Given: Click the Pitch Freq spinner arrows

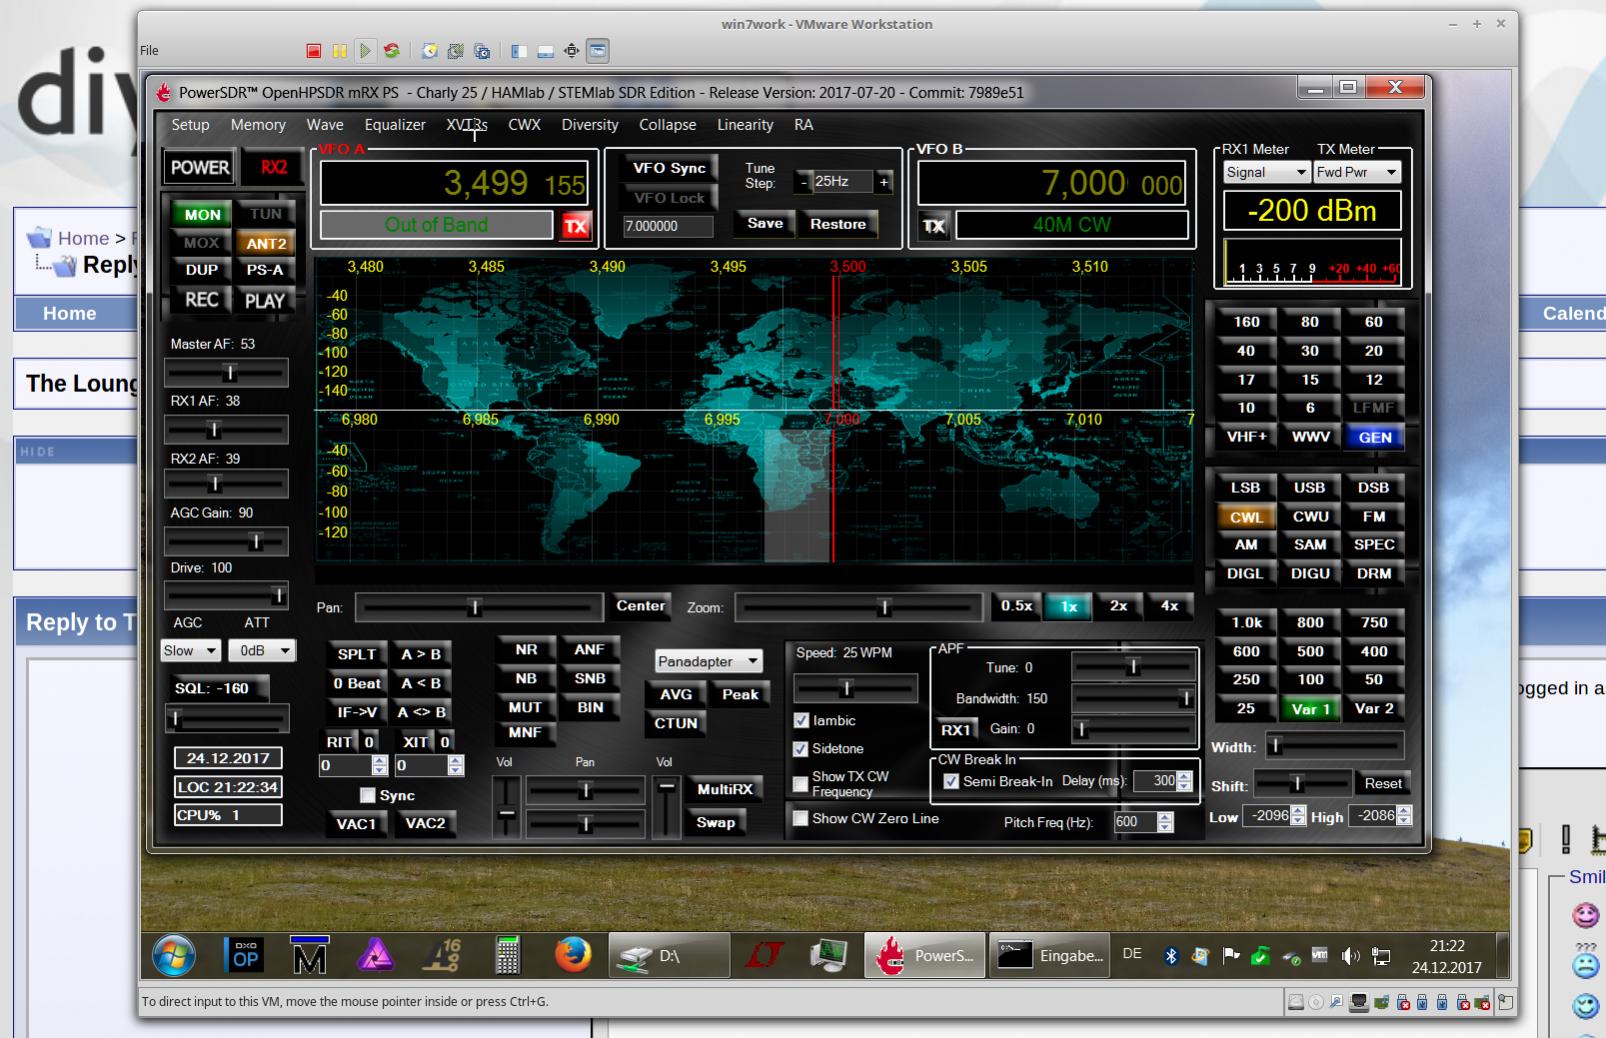Looking at the screenshot, I should (x=1165, y=822).
